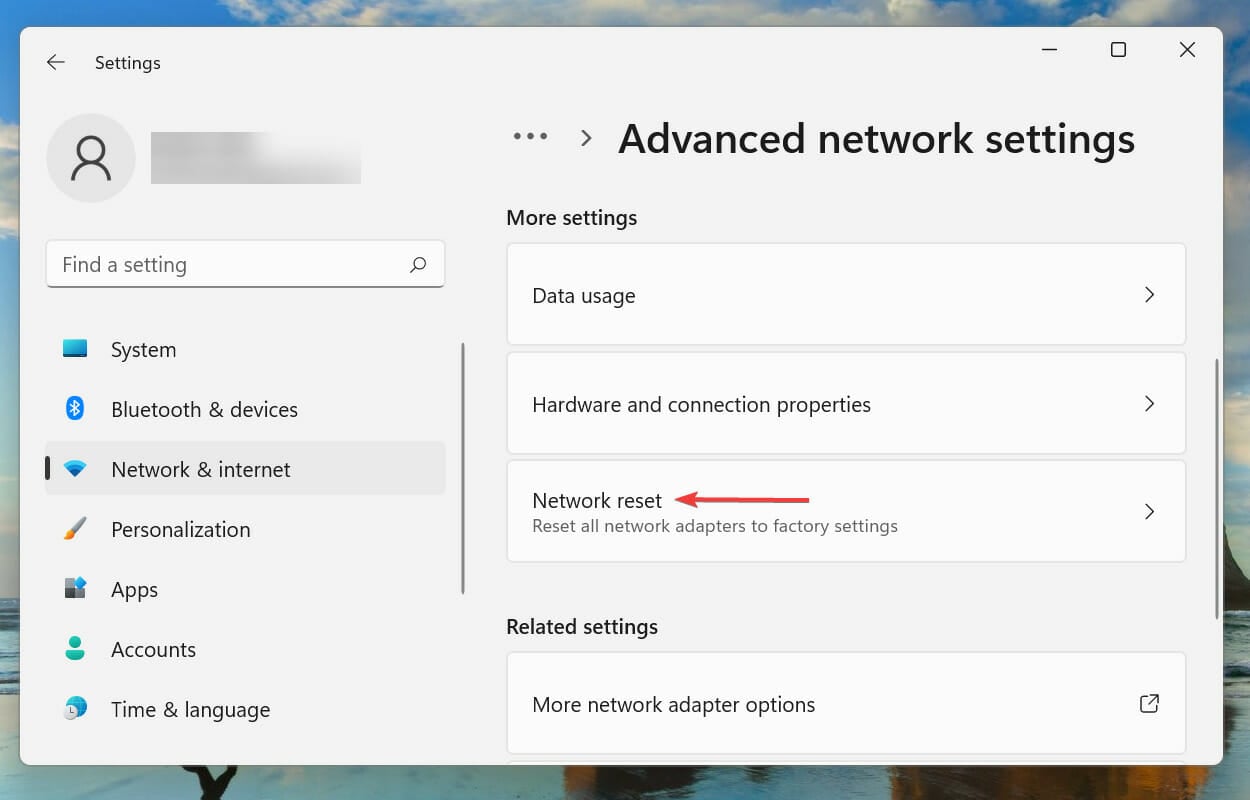Open Data usage chevron arrow
Image resolution: width=1250 pixels, height=800 pixels.
pos(1150,295)
